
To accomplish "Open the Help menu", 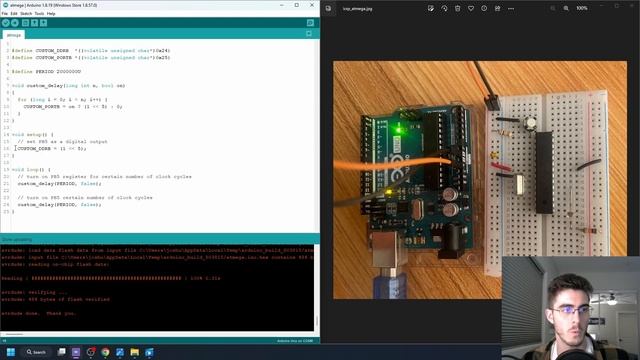I will (51, 13).
